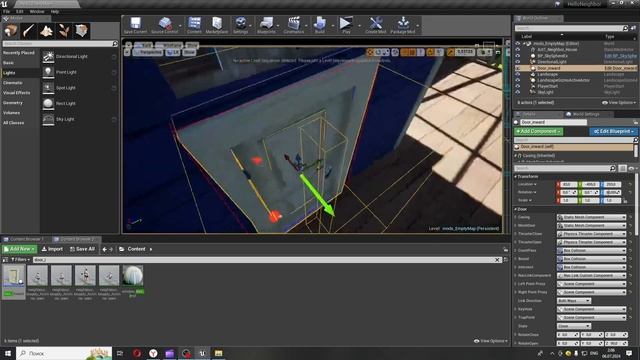Open the Source Control toolbar icon
Screen dimensions: 640x360
(164, 25)
